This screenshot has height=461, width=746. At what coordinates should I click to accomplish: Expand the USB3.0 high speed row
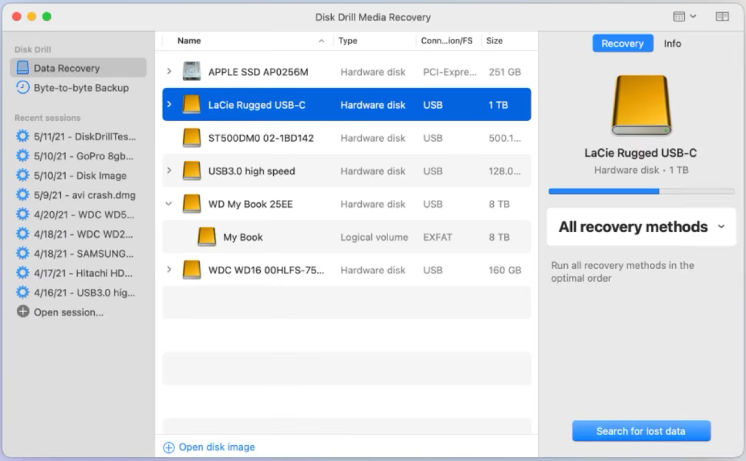point(169,170)
